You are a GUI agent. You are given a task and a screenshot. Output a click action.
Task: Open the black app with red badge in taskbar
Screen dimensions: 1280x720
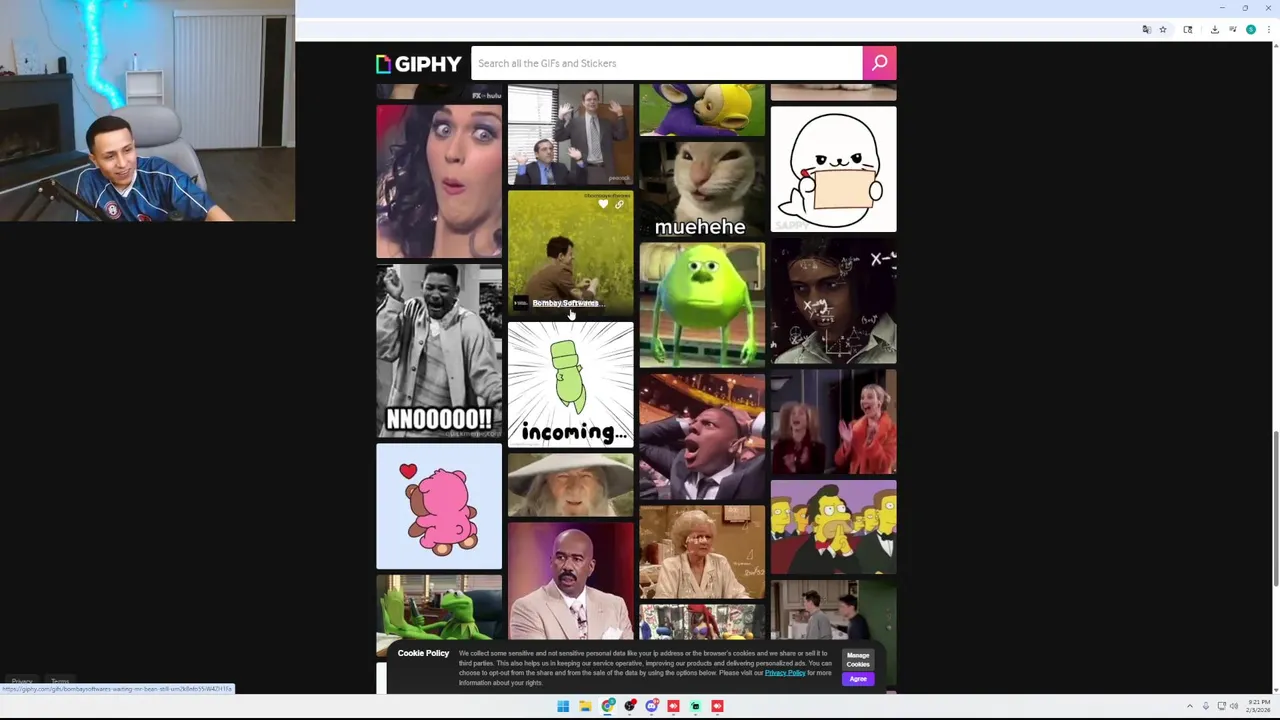click(x=630, y=706)
